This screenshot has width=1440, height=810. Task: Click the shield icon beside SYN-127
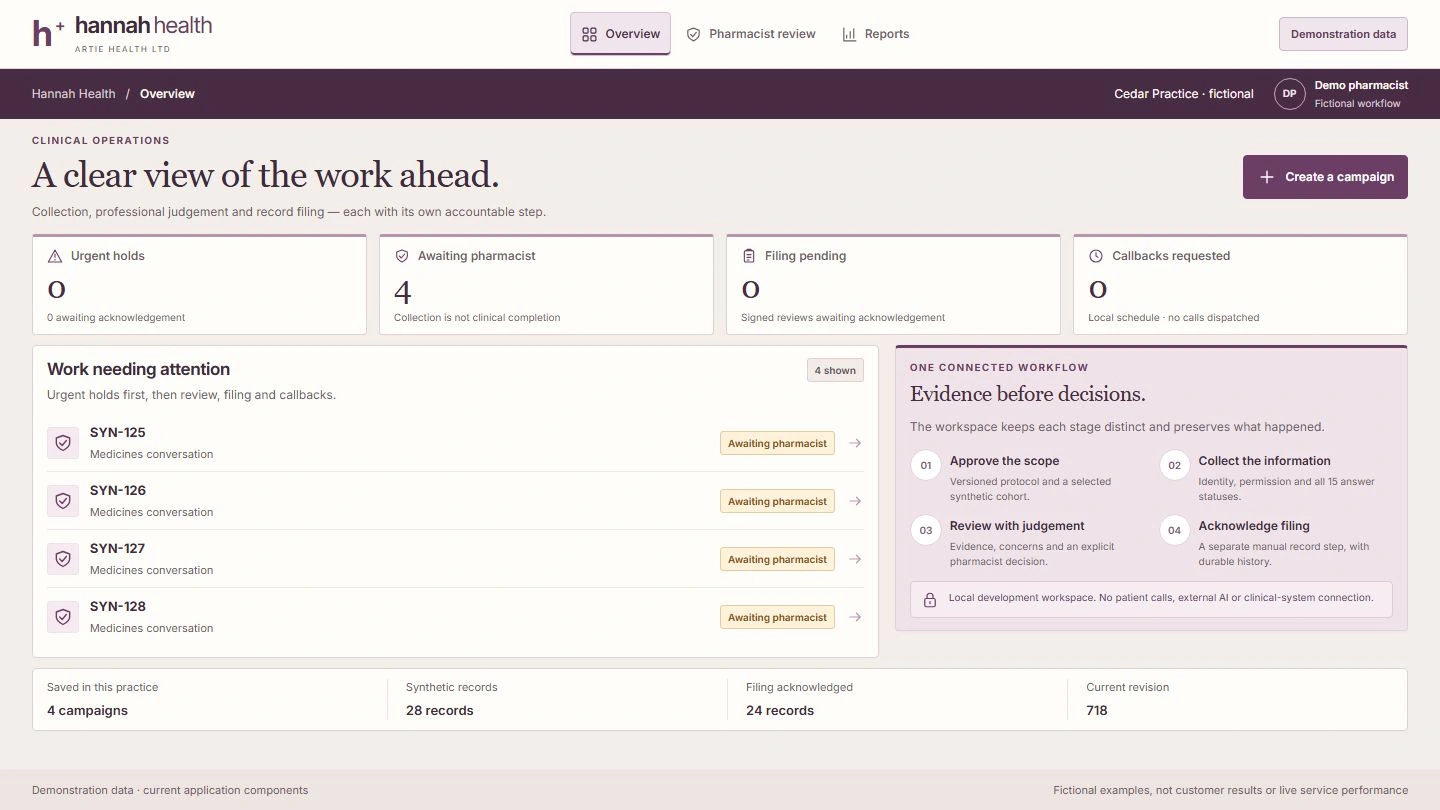63,559
